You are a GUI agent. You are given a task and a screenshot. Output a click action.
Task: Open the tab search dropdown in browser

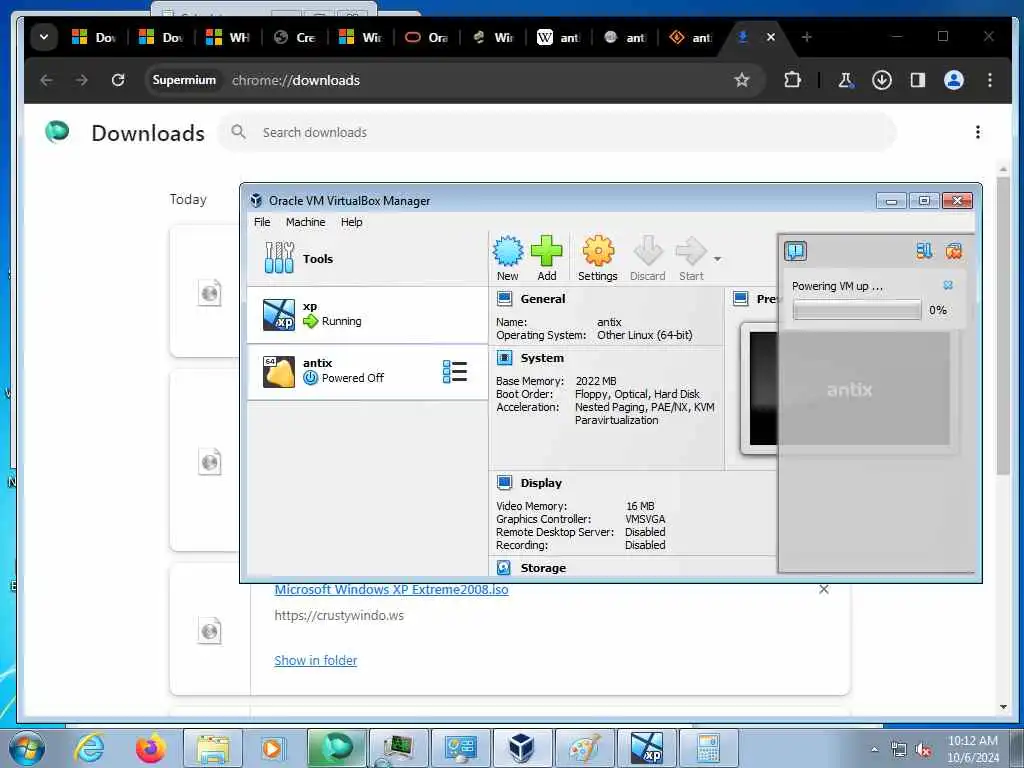[44, 37]
